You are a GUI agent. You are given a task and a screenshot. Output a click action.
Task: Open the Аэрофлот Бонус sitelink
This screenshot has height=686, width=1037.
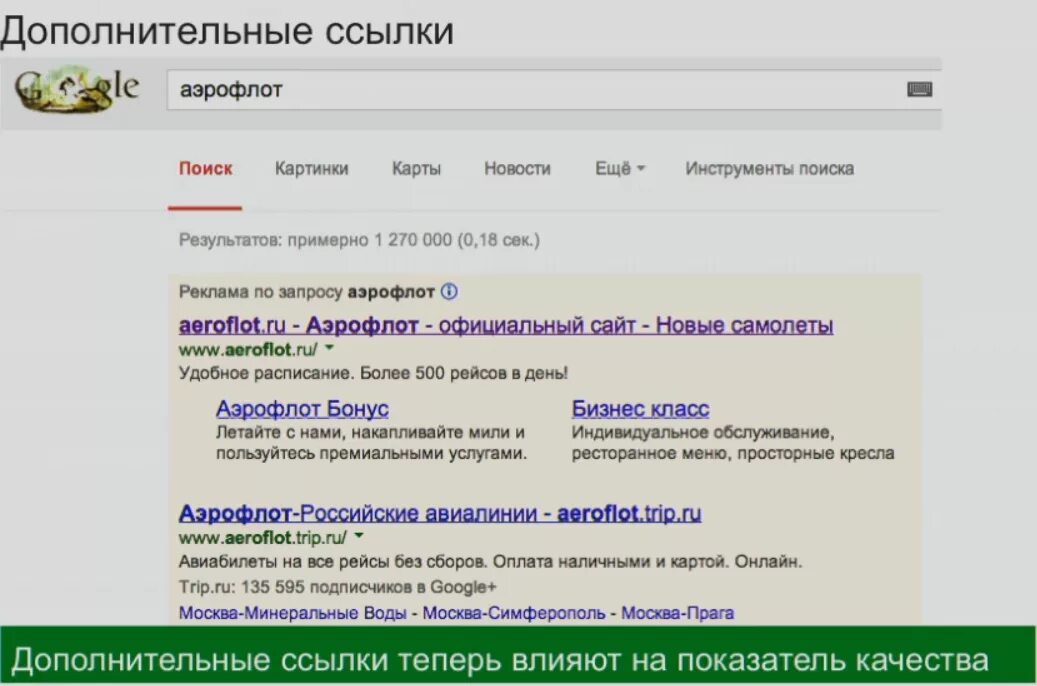click(x=302, y=409)
